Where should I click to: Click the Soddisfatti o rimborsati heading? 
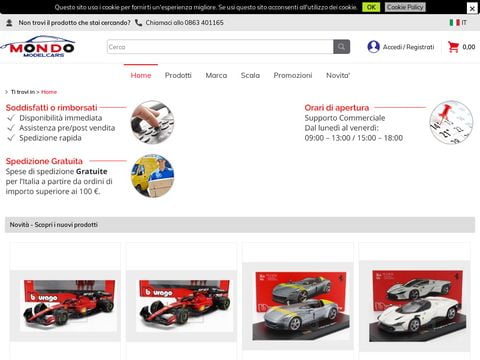[x=51, y=108]
